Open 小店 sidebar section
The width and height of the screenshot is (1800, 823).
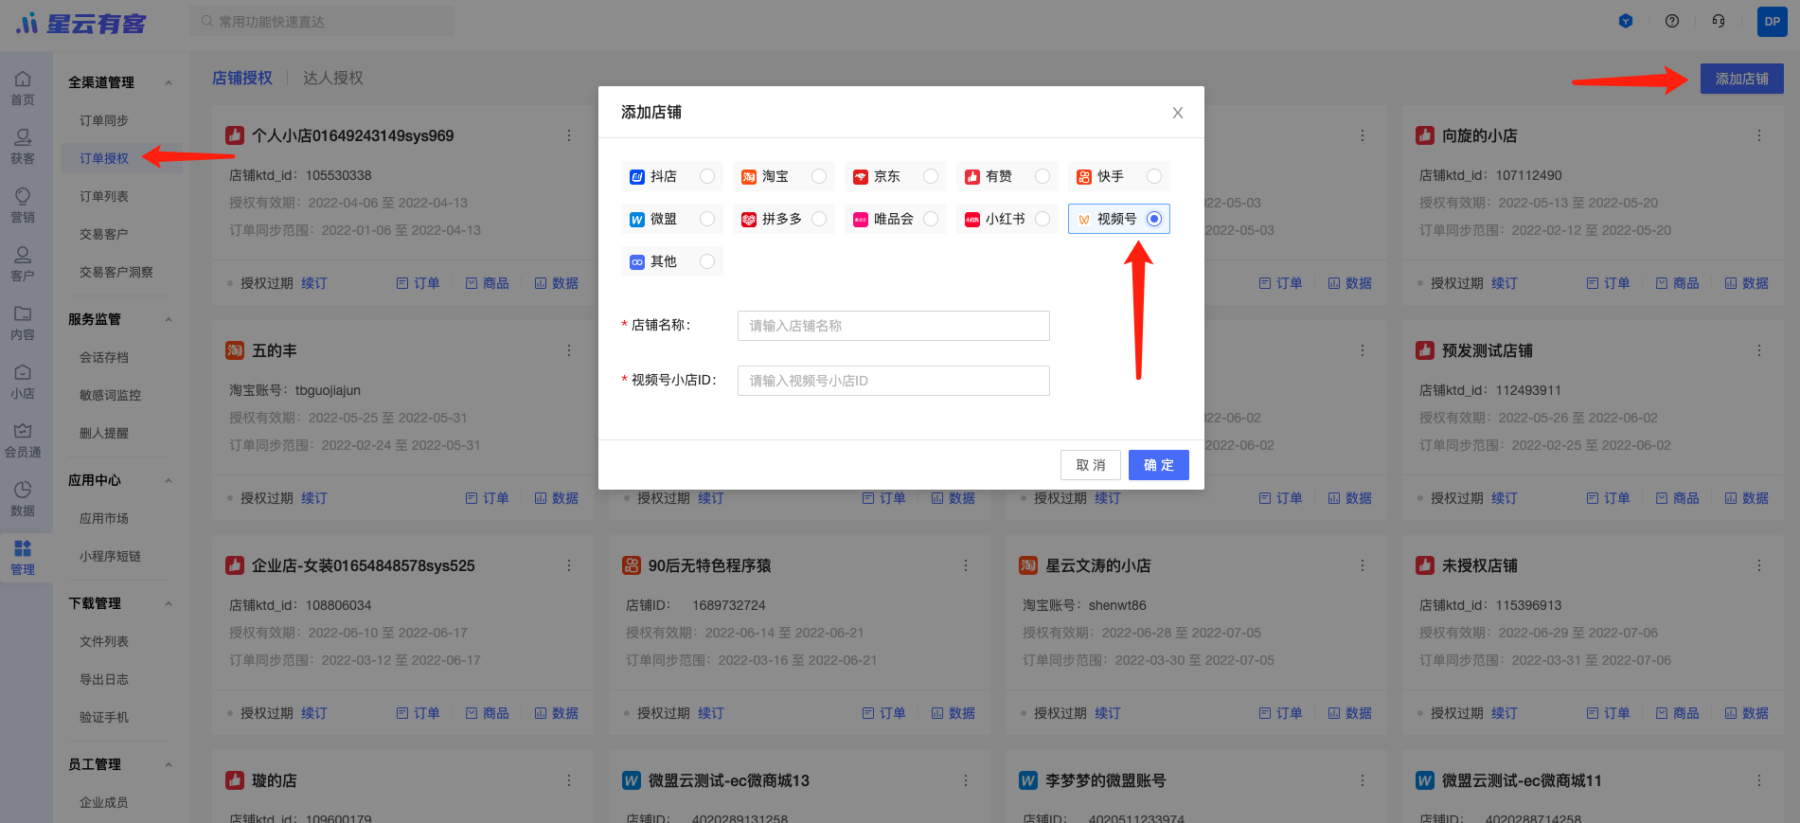coord(23,382)
